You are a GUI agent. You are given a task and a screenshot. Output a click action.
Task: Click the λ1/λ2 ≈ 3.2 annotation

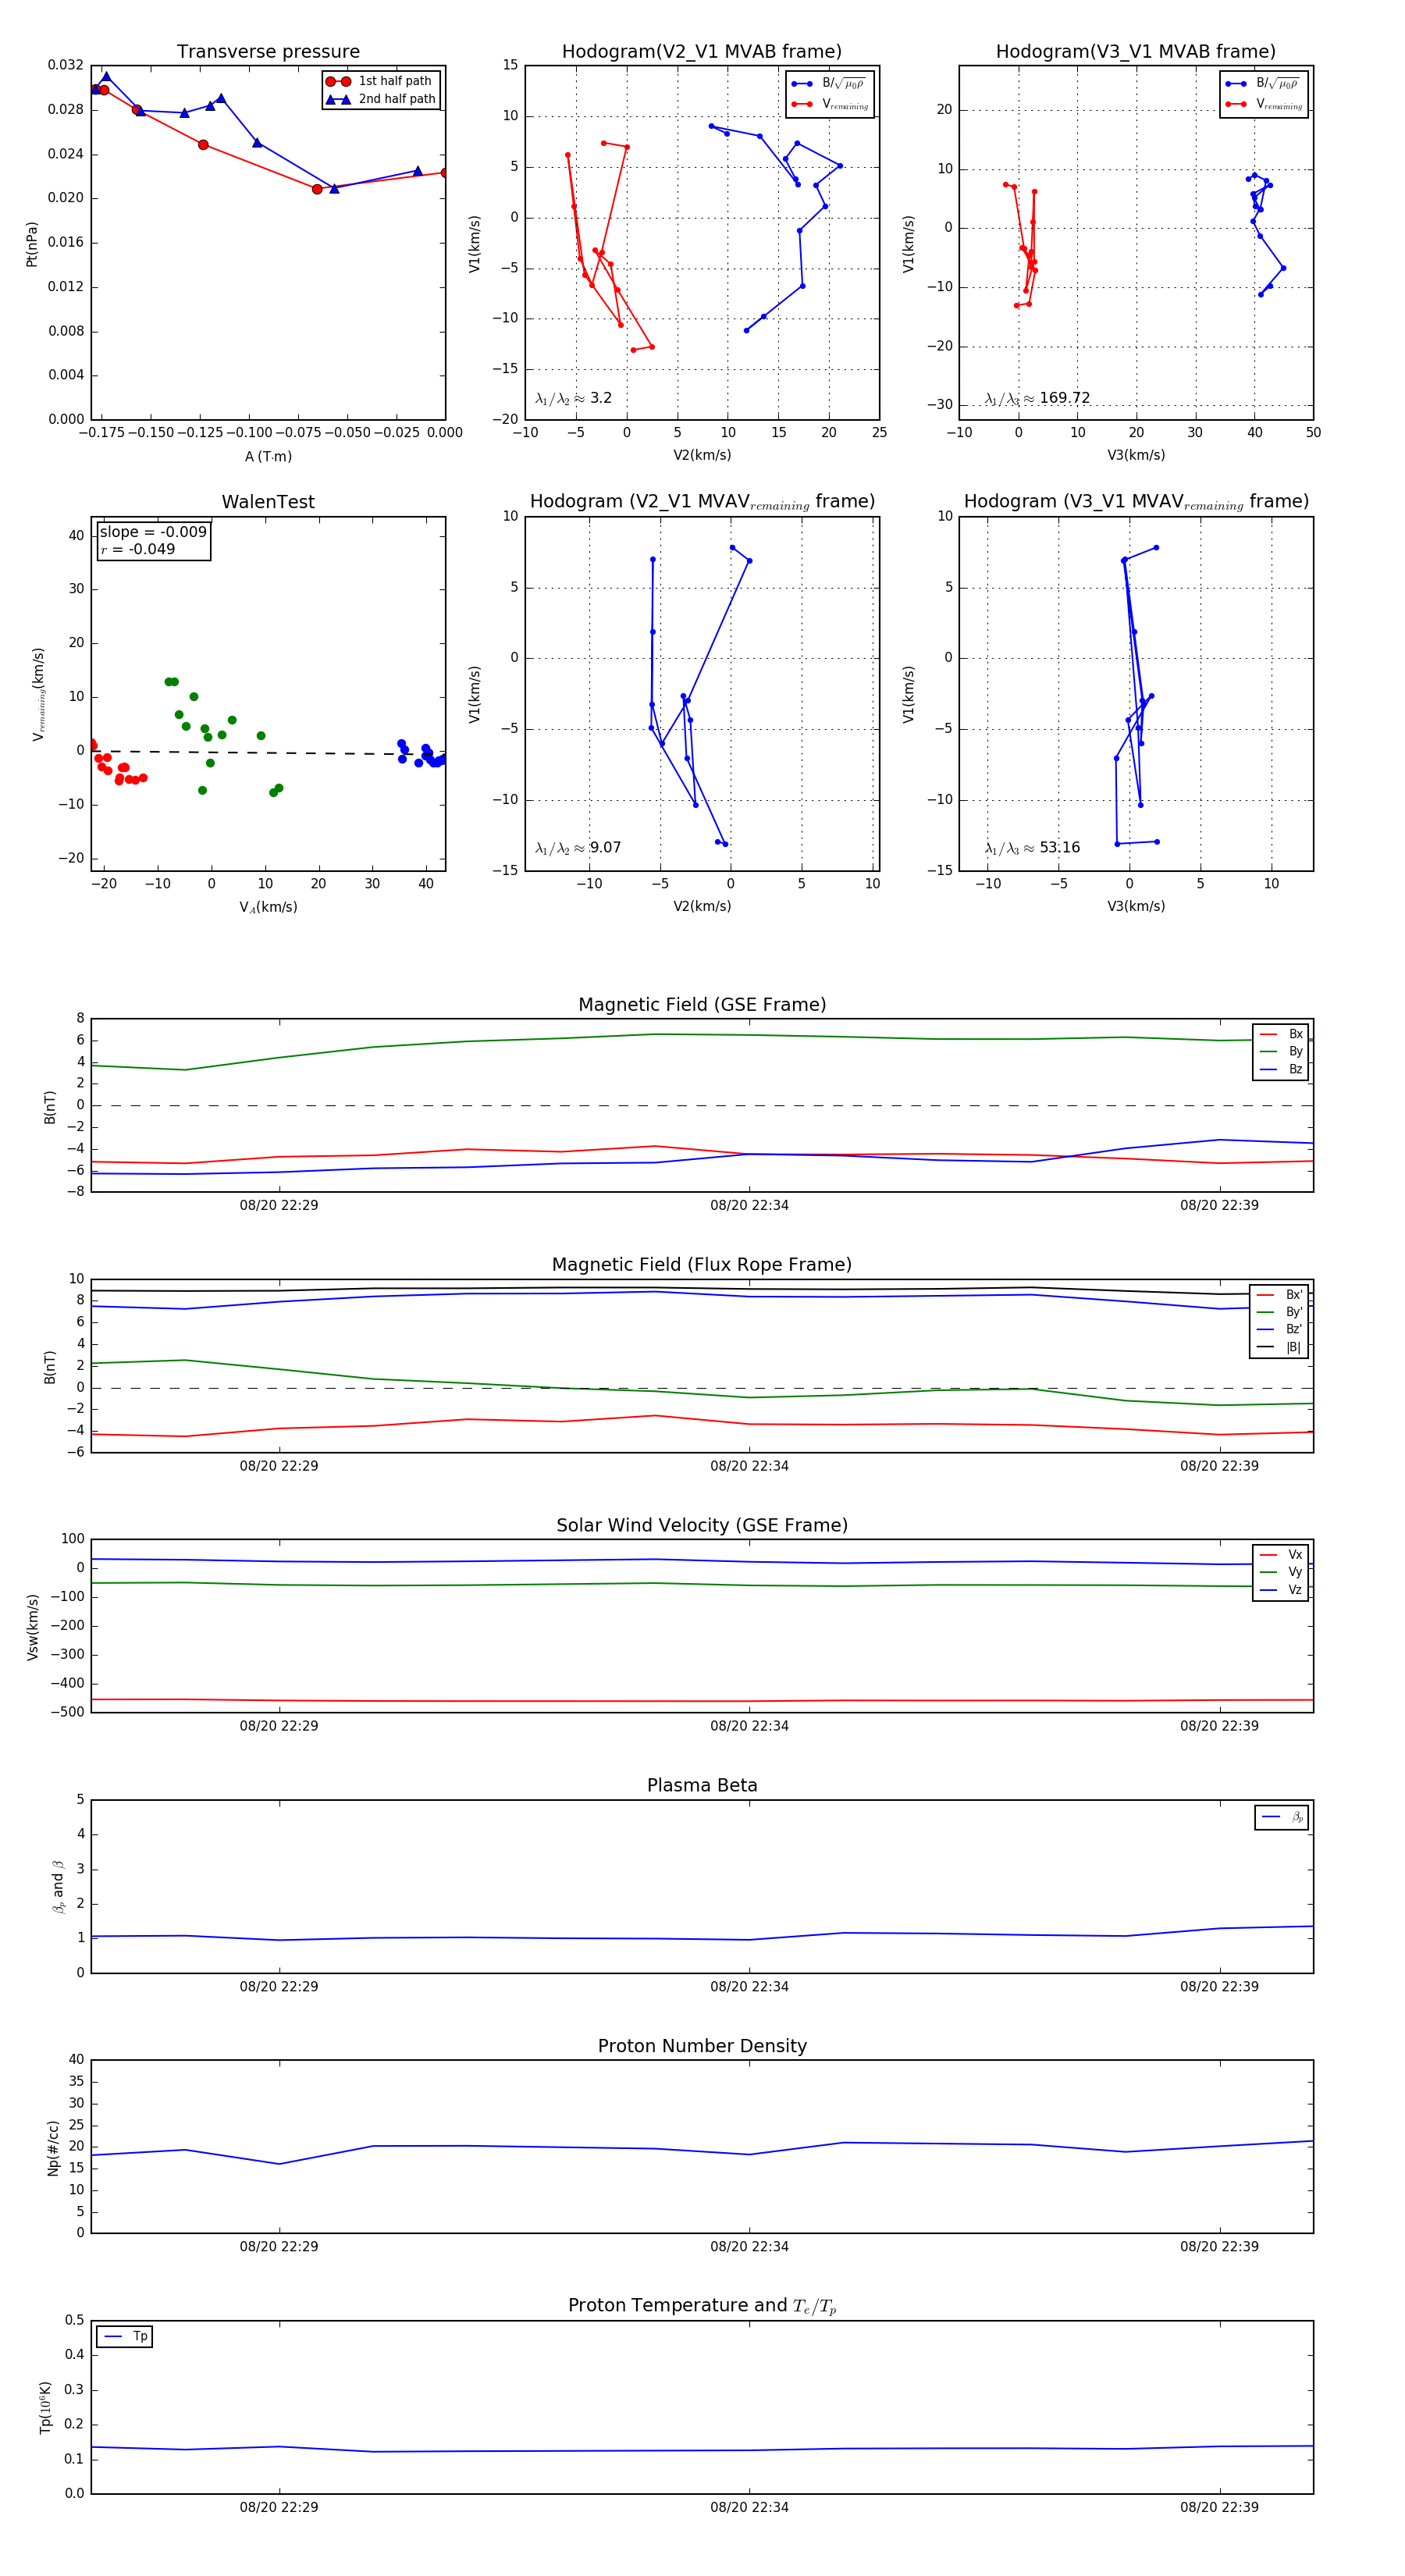(x=573, y=398)
